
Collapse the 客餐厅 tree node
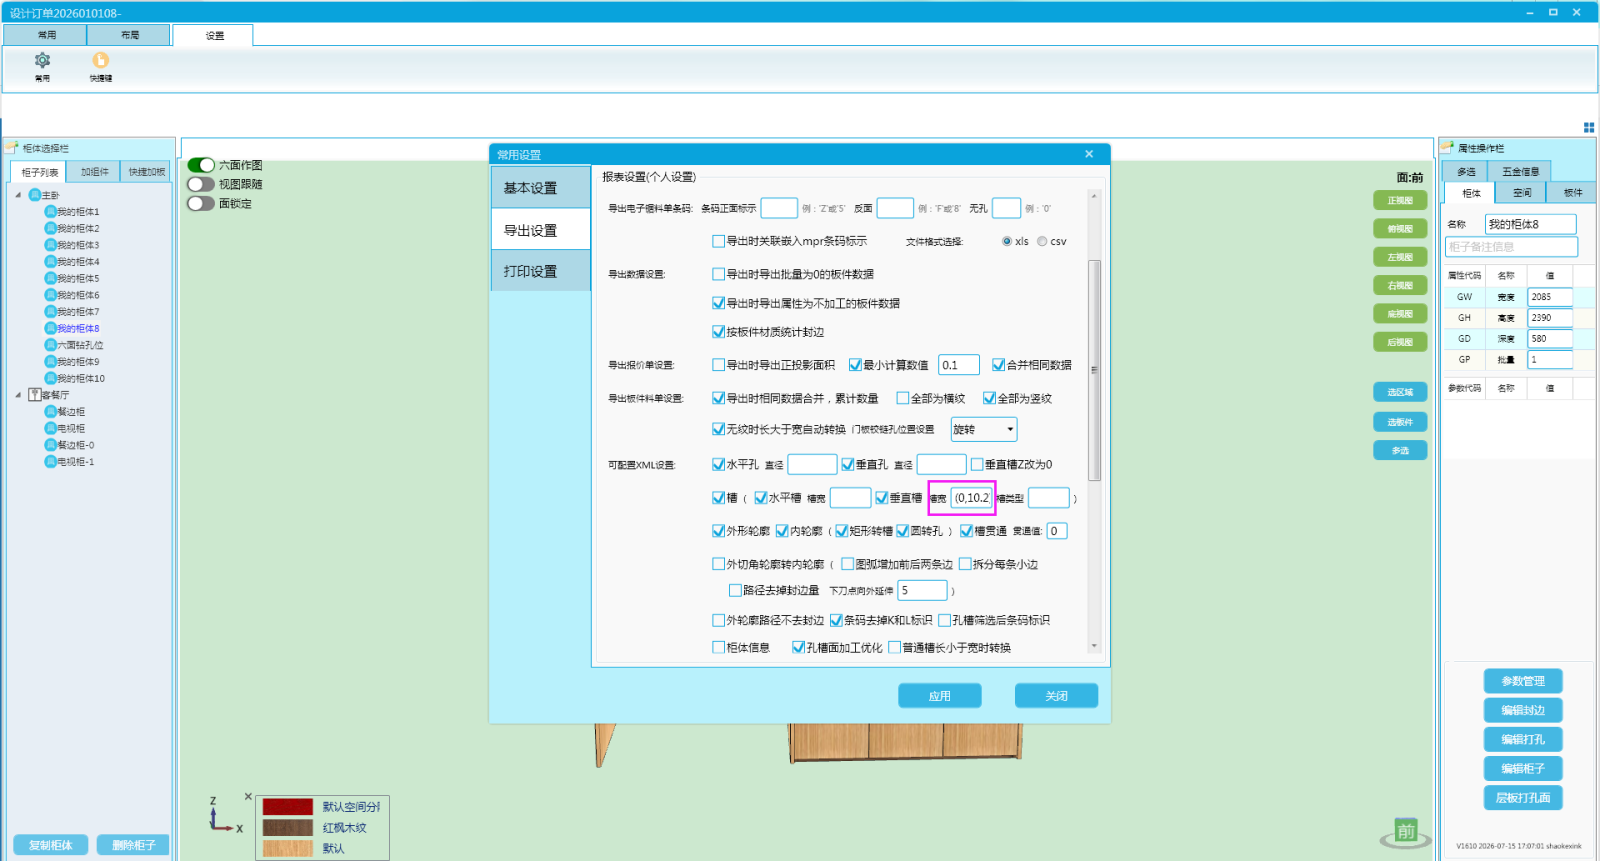[x=18, y=395]
